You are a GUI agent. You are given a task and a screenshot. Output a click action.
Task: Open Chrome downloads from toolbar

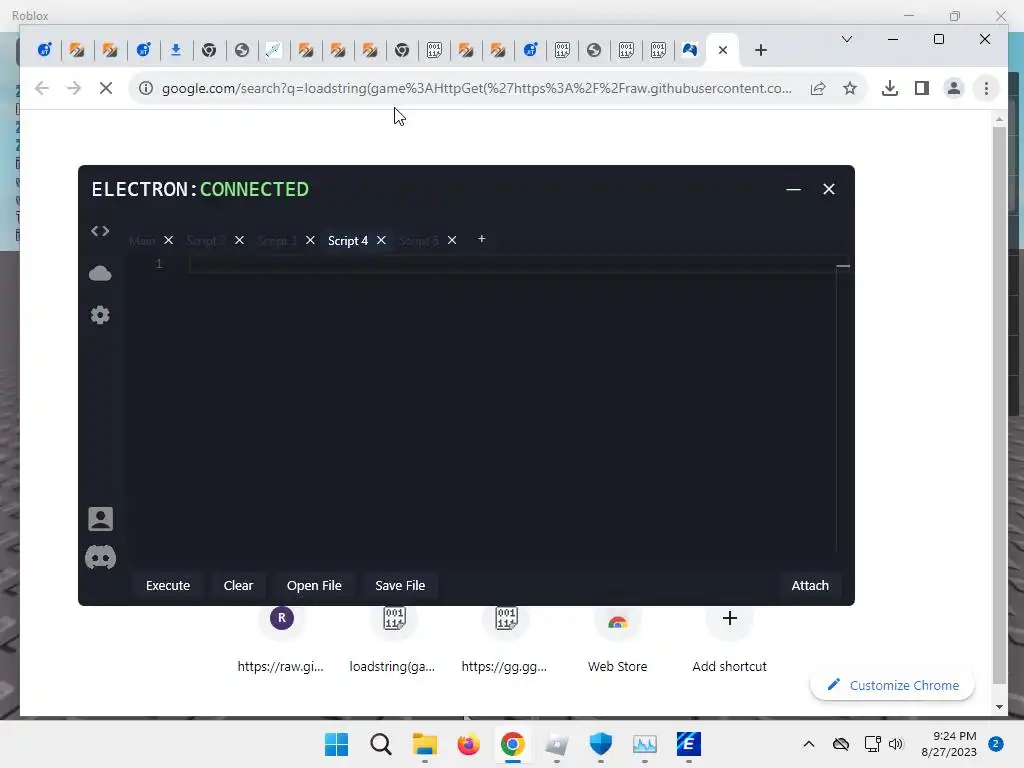889,88
